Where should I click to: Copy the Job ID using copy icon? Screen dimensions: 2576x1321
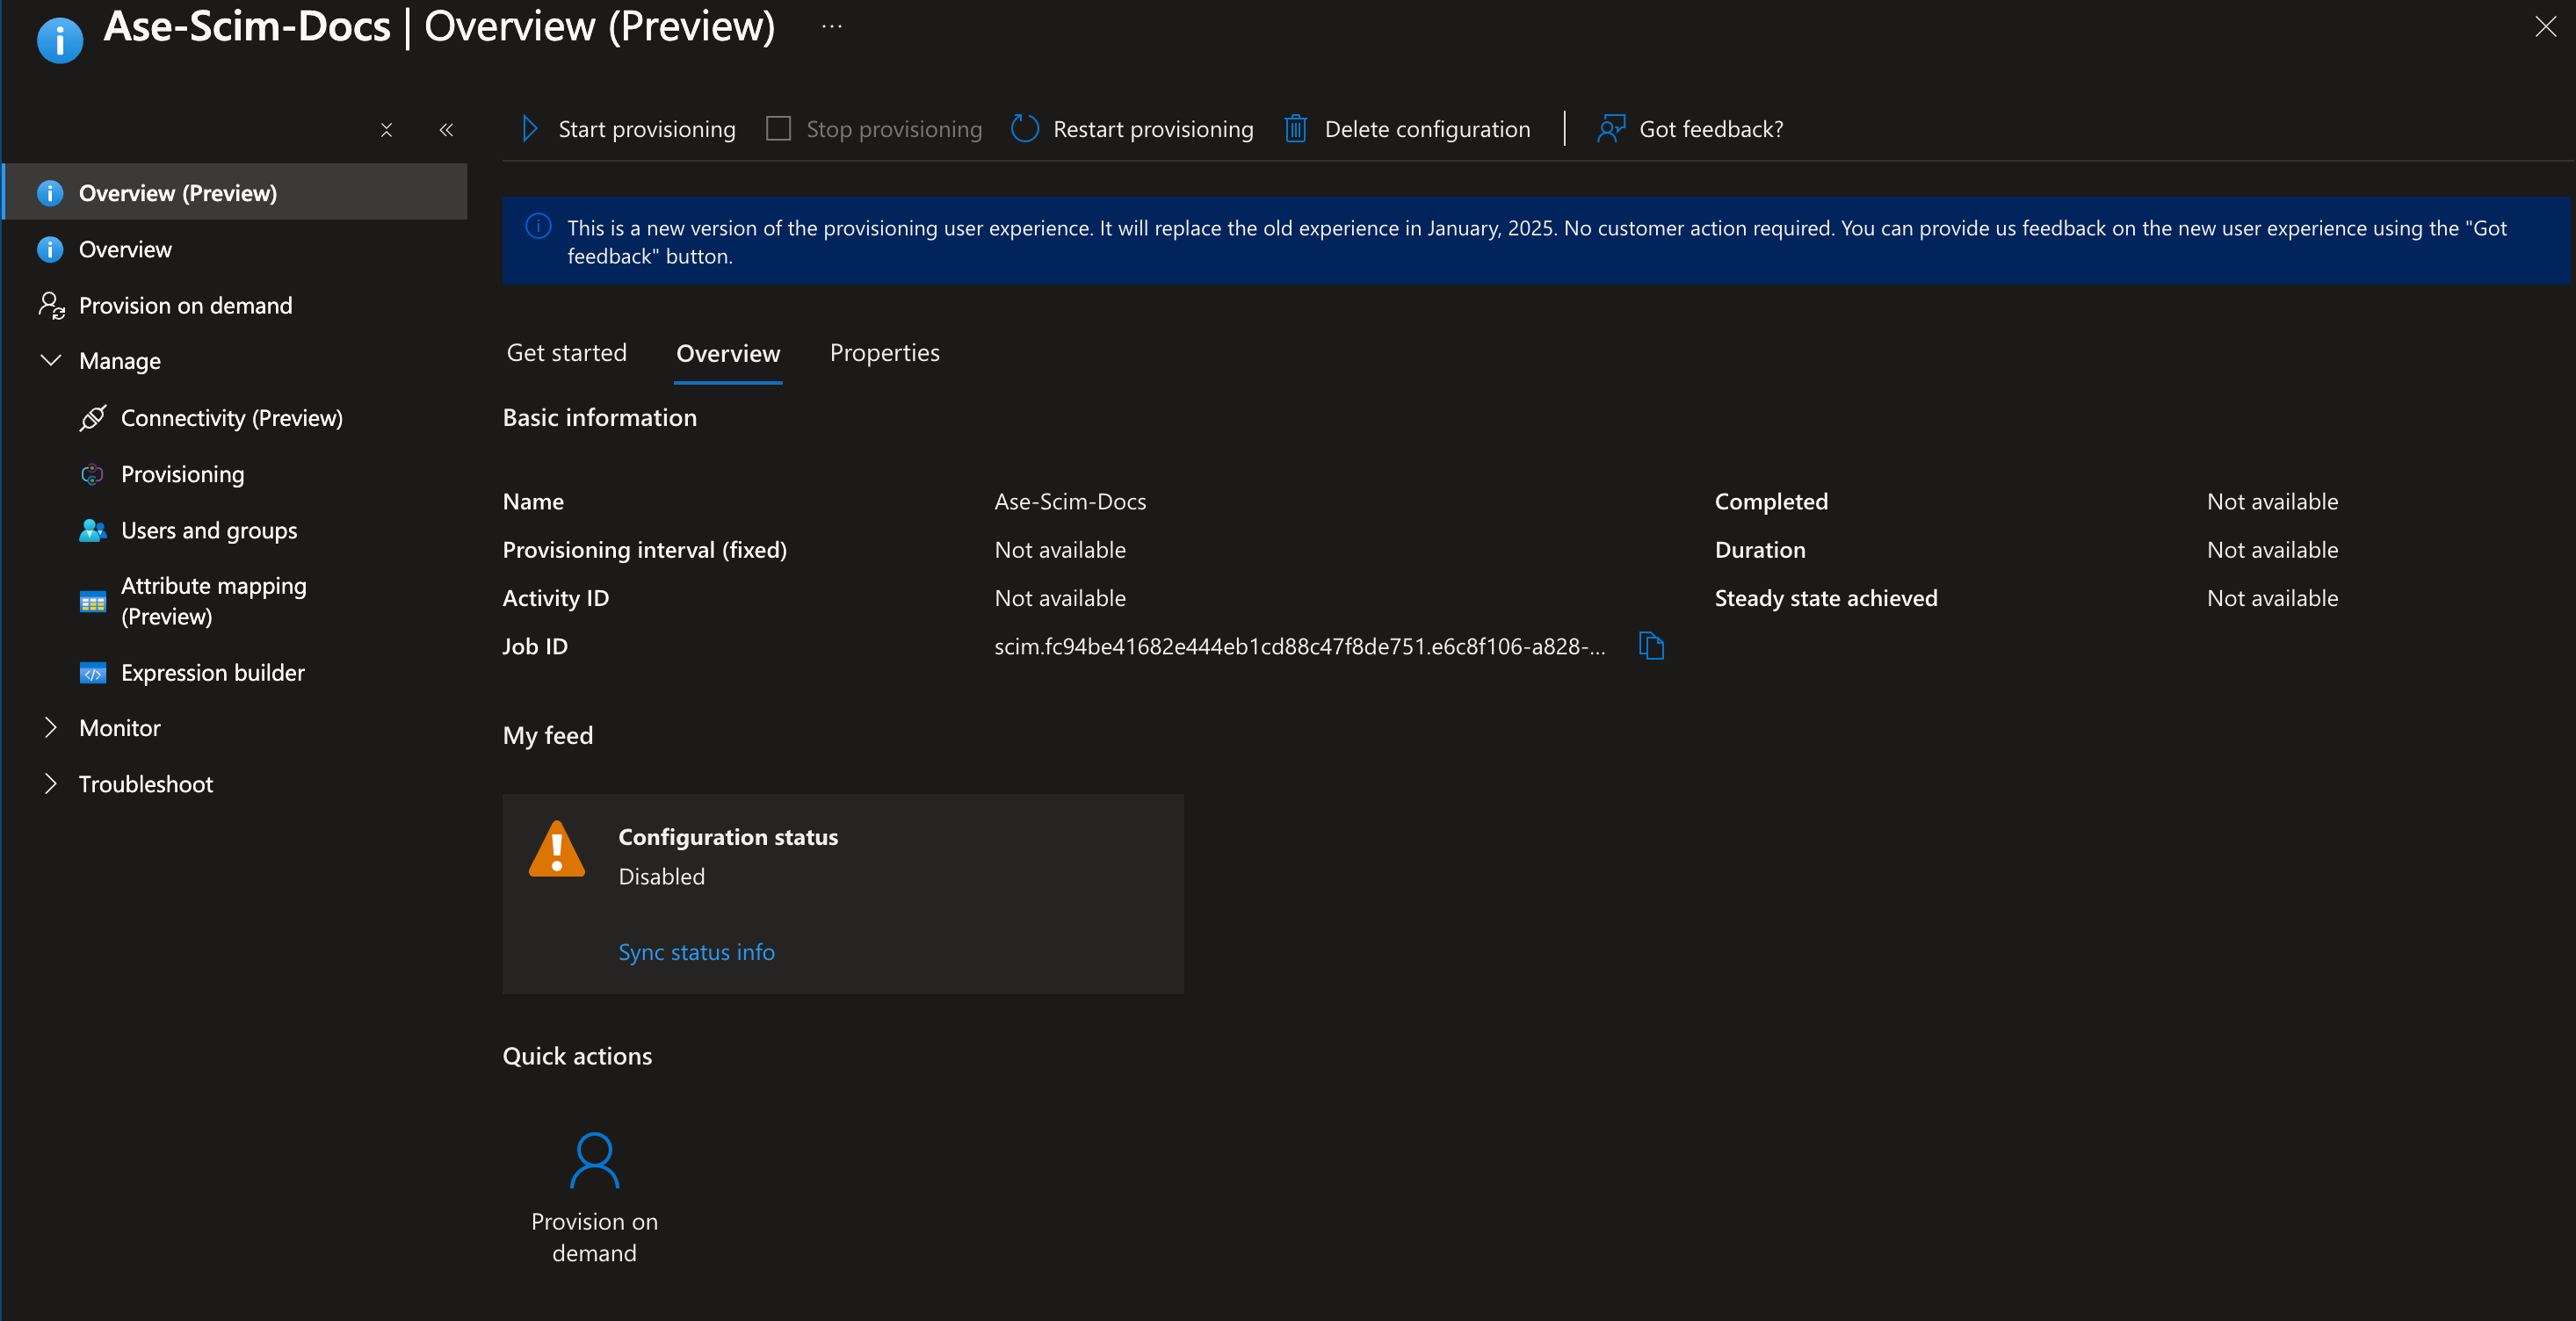pyautogui.click(x=1651, y=646)
